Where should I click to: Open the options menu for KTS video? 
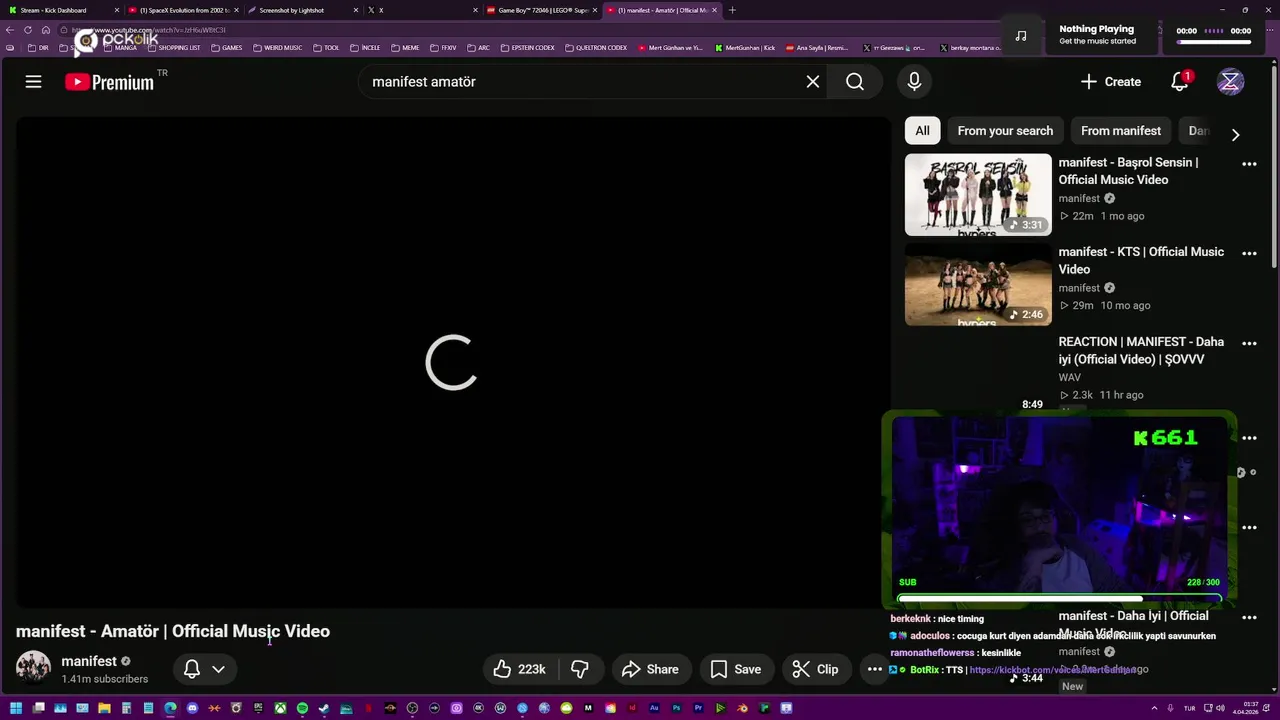click(x=1249, y=254)
